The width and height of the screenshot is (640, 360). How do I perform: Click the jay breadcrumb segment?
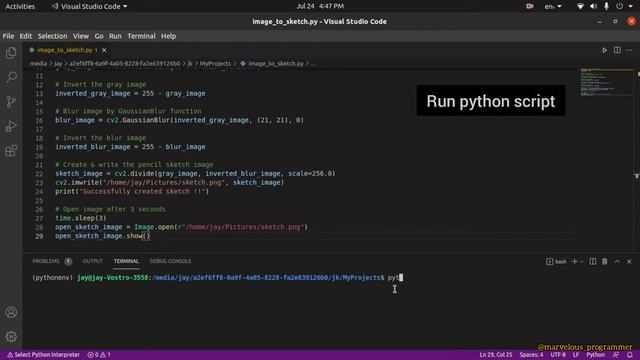[58, 64]
